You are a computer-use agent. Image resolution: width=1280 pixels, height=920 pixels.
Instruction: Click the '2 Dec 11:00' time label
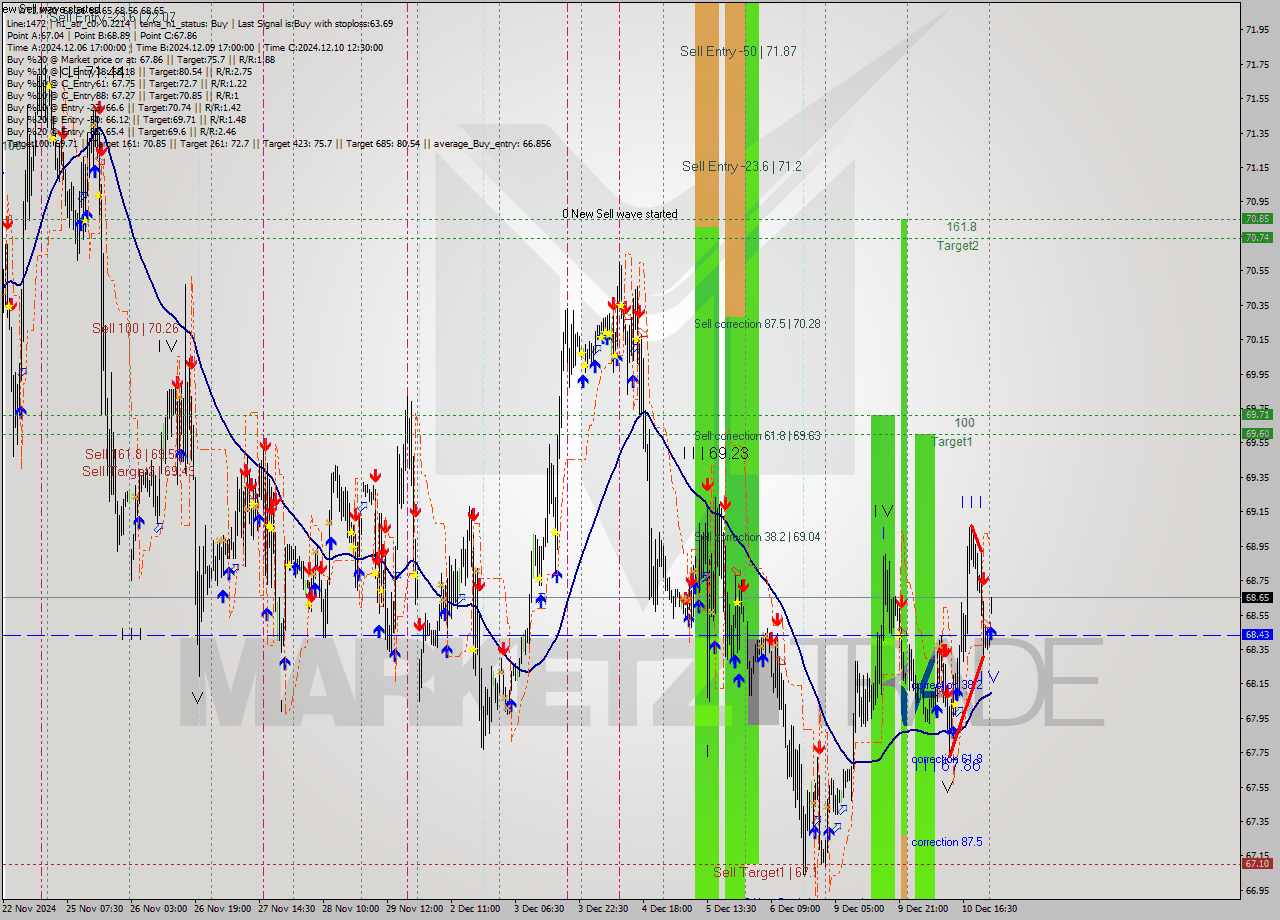[475, 909]
